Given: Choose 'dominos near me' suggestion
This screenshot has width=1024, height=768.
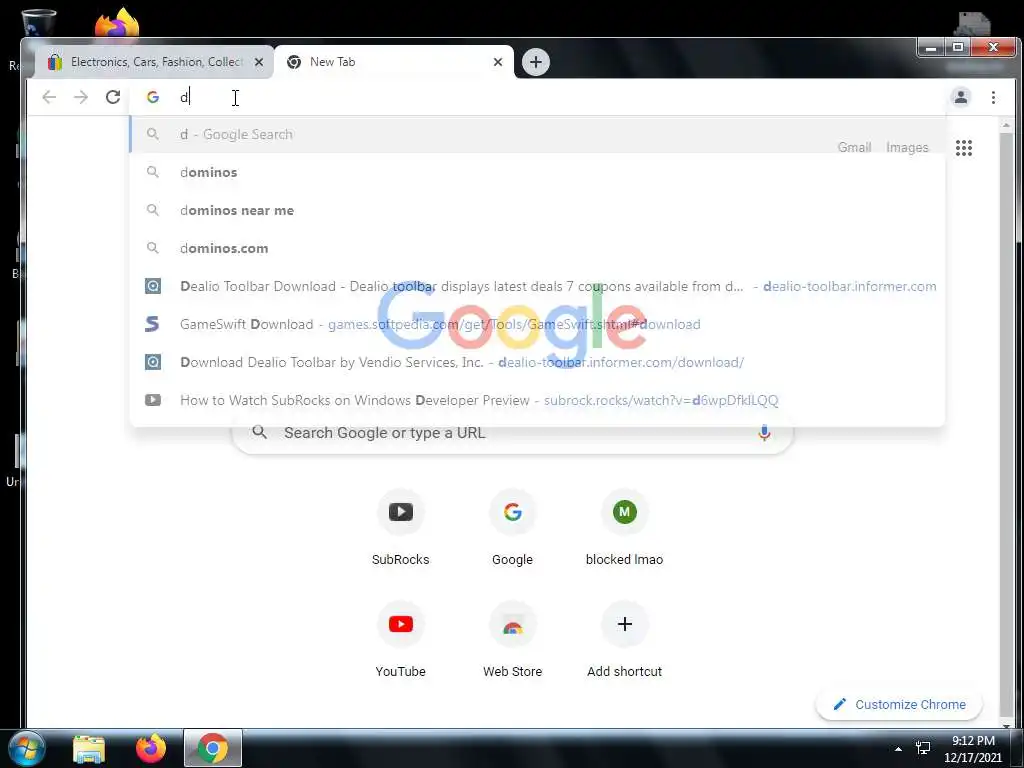Looking at the screenshot, I should pos(537,210).
